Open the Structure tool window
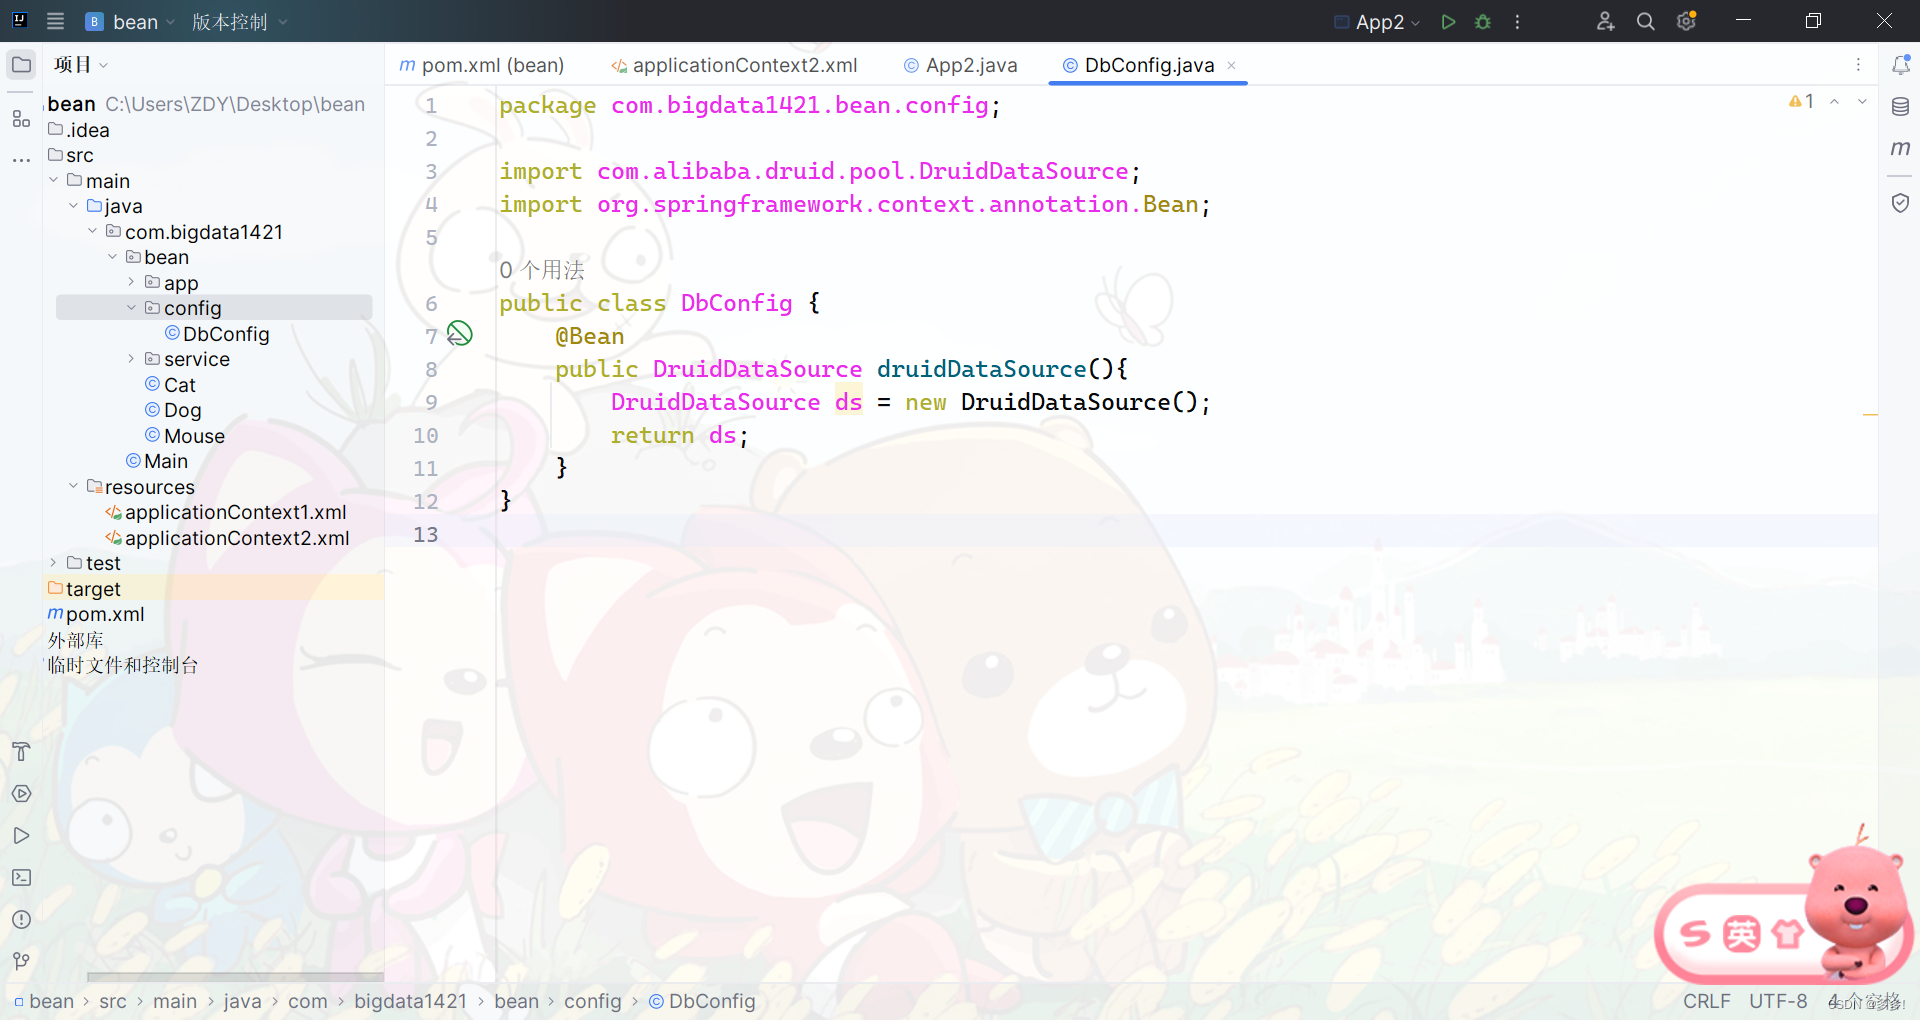The image size is (1920, 1020). tap(21, 119)
